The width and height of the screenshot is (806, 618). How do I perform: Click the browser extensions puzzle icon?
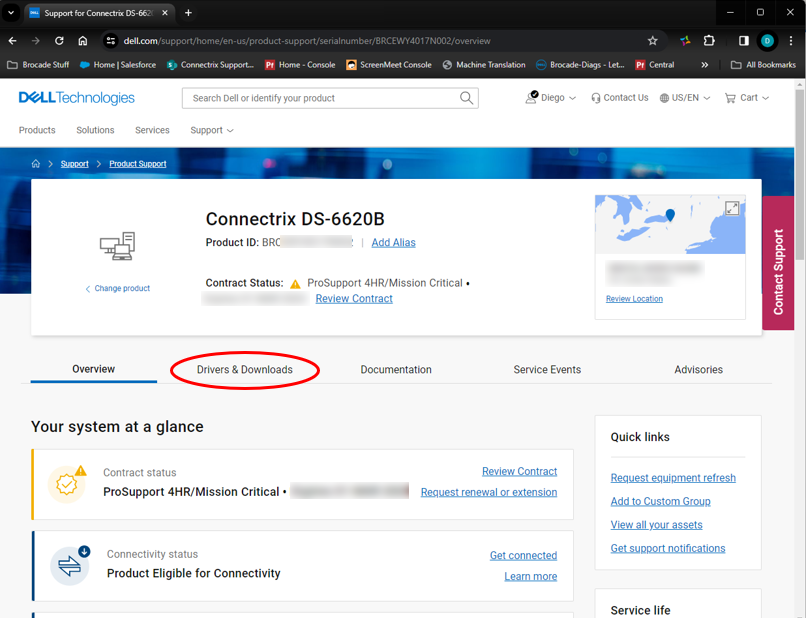point(709,41)
